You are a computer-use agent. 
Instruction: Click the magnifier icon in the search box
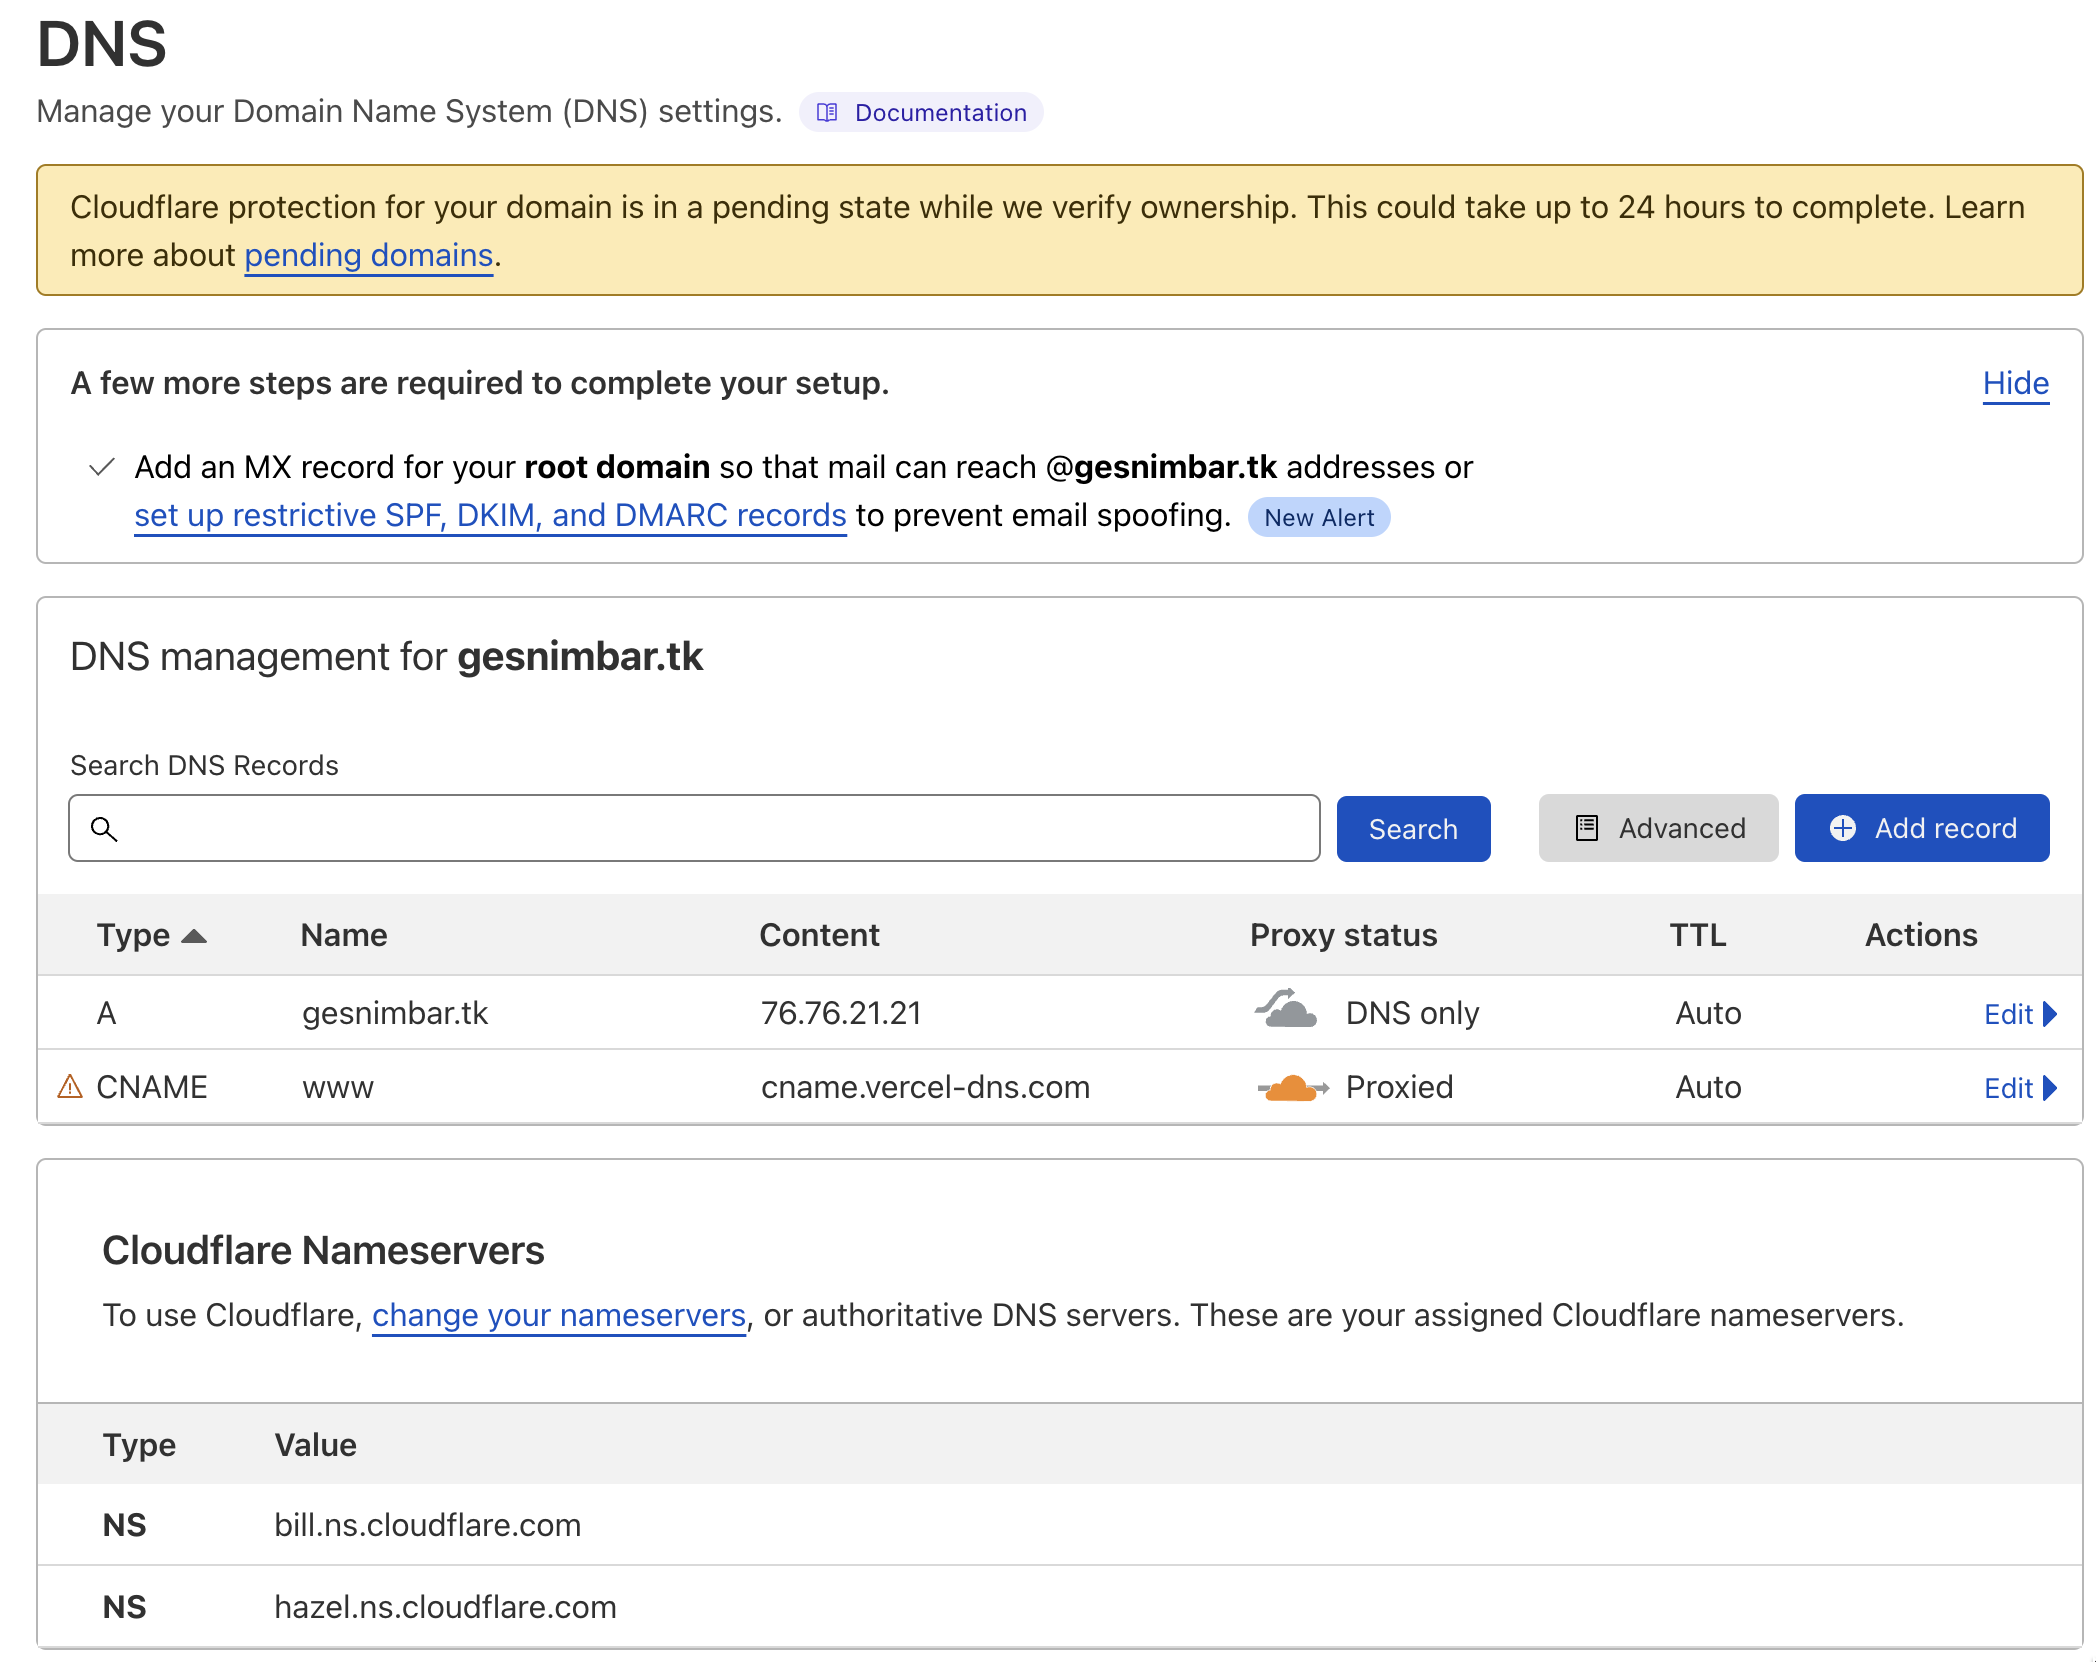[x=106, y=829]
